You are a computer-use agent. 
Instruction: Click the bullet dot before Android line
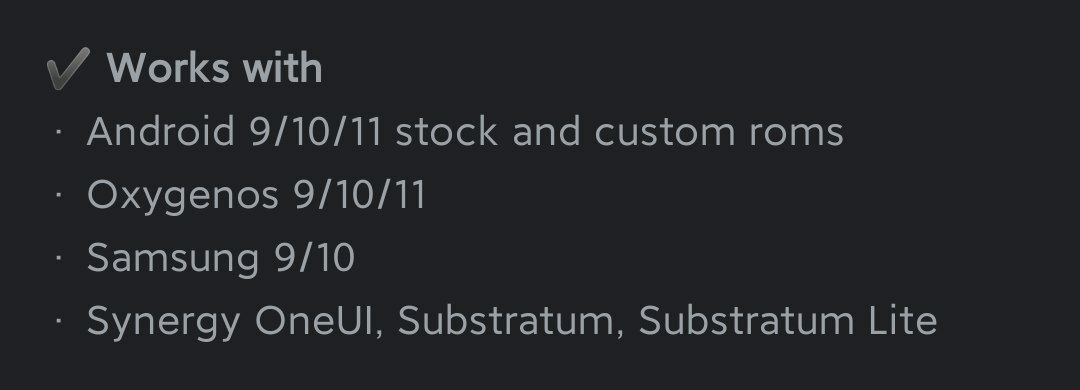pos(59,131)
